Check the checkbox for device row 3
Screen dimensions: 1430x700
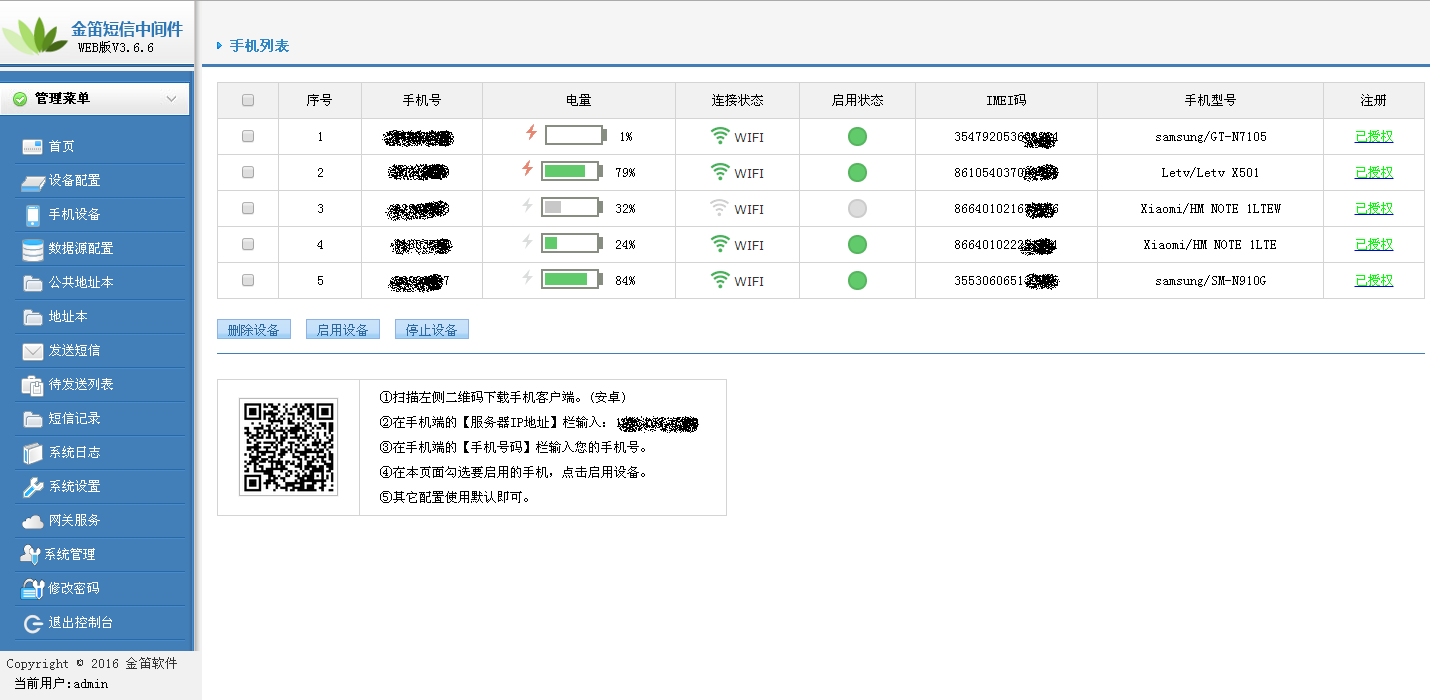tap(248, 208)
